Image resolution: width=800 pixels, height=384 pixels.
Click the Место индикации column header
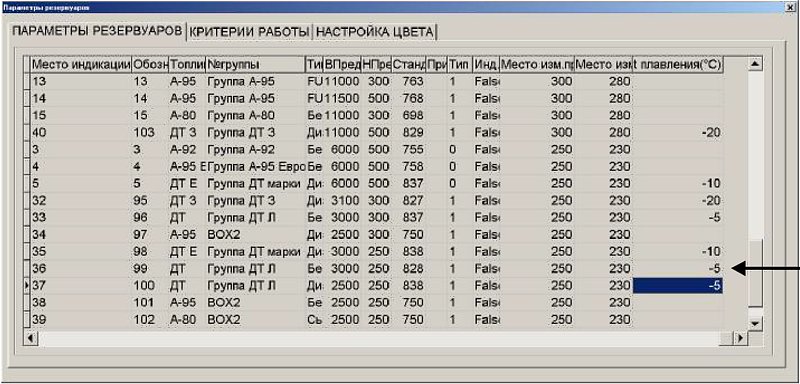81,64
